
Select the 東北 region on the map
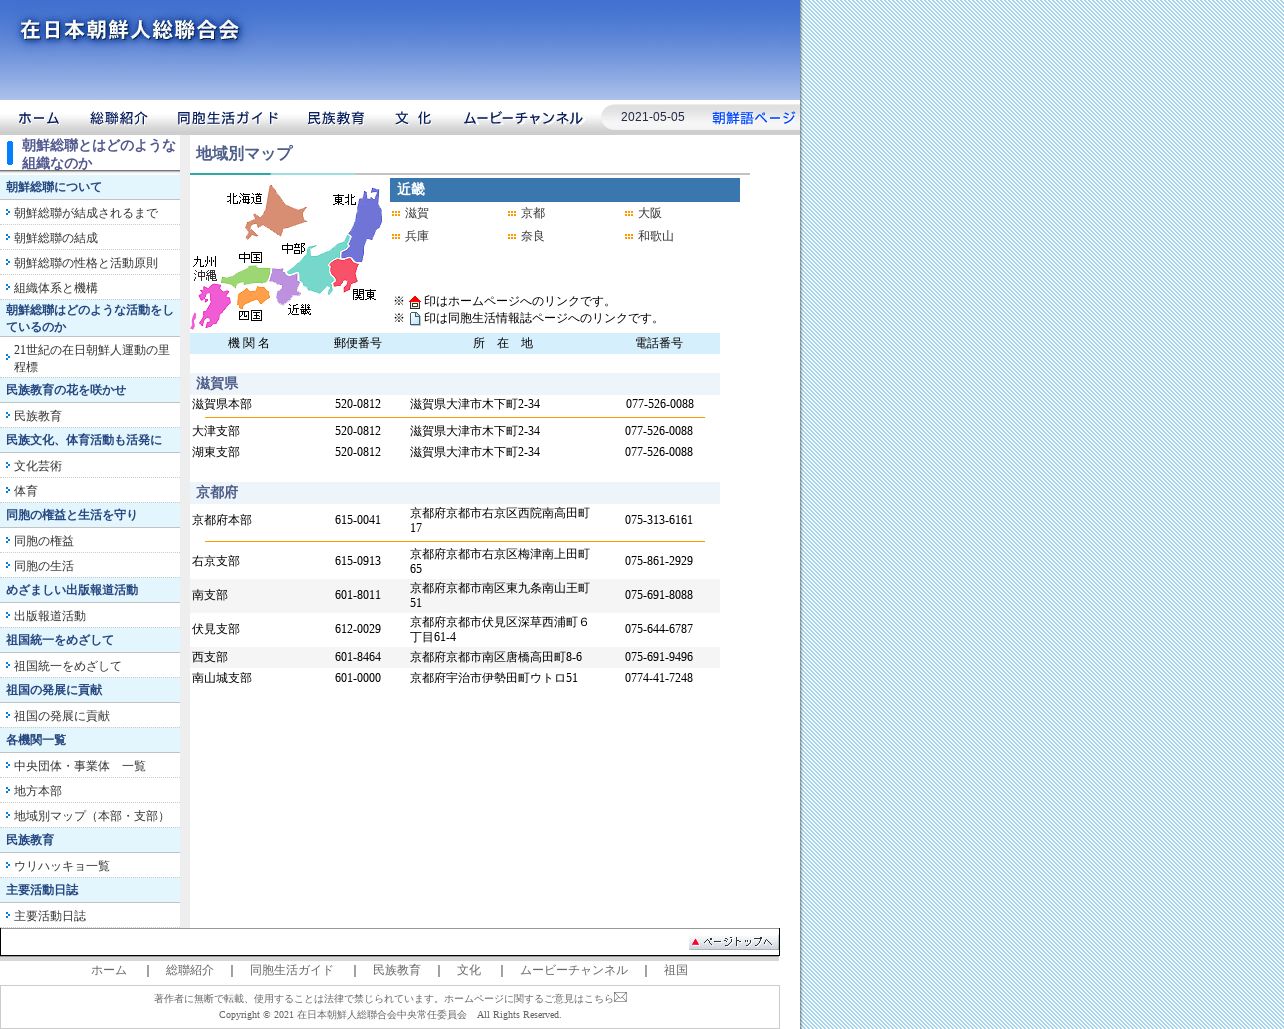click(x=364, y=225)
